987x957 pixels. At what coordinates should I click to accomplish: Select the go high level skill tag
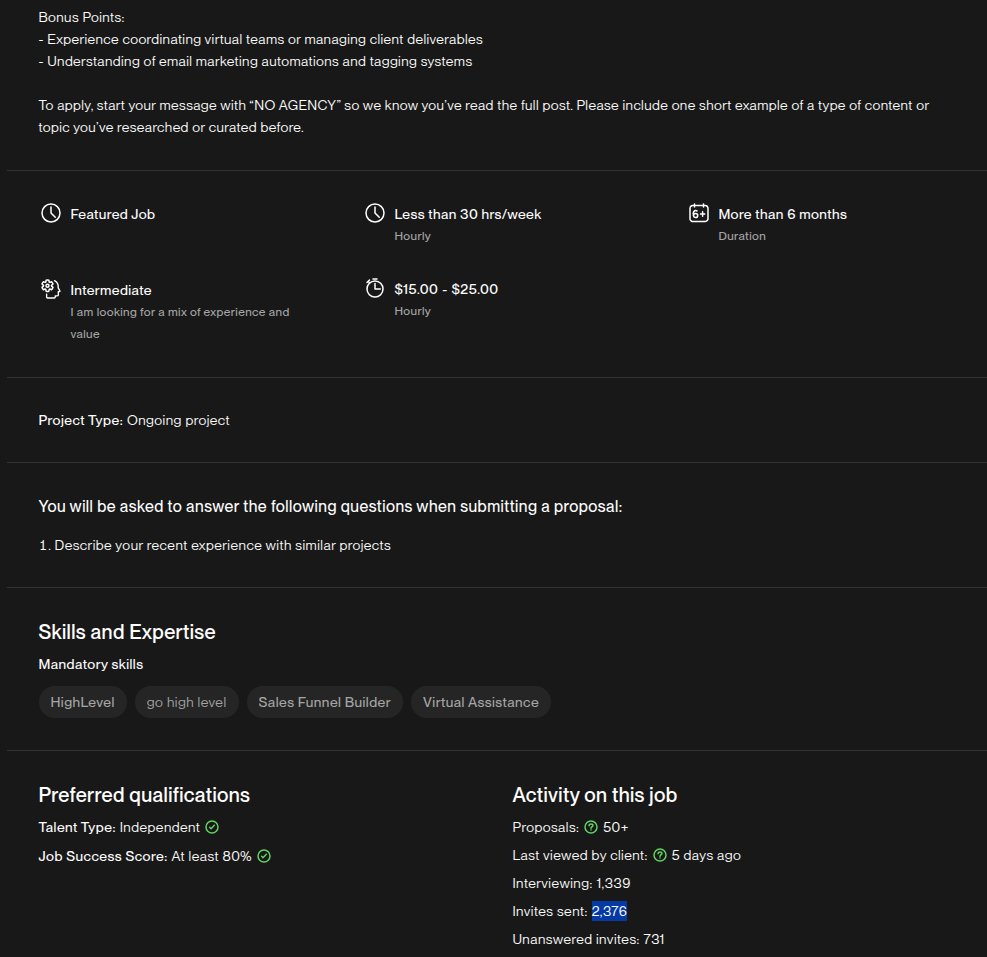[x=186, y=702]
